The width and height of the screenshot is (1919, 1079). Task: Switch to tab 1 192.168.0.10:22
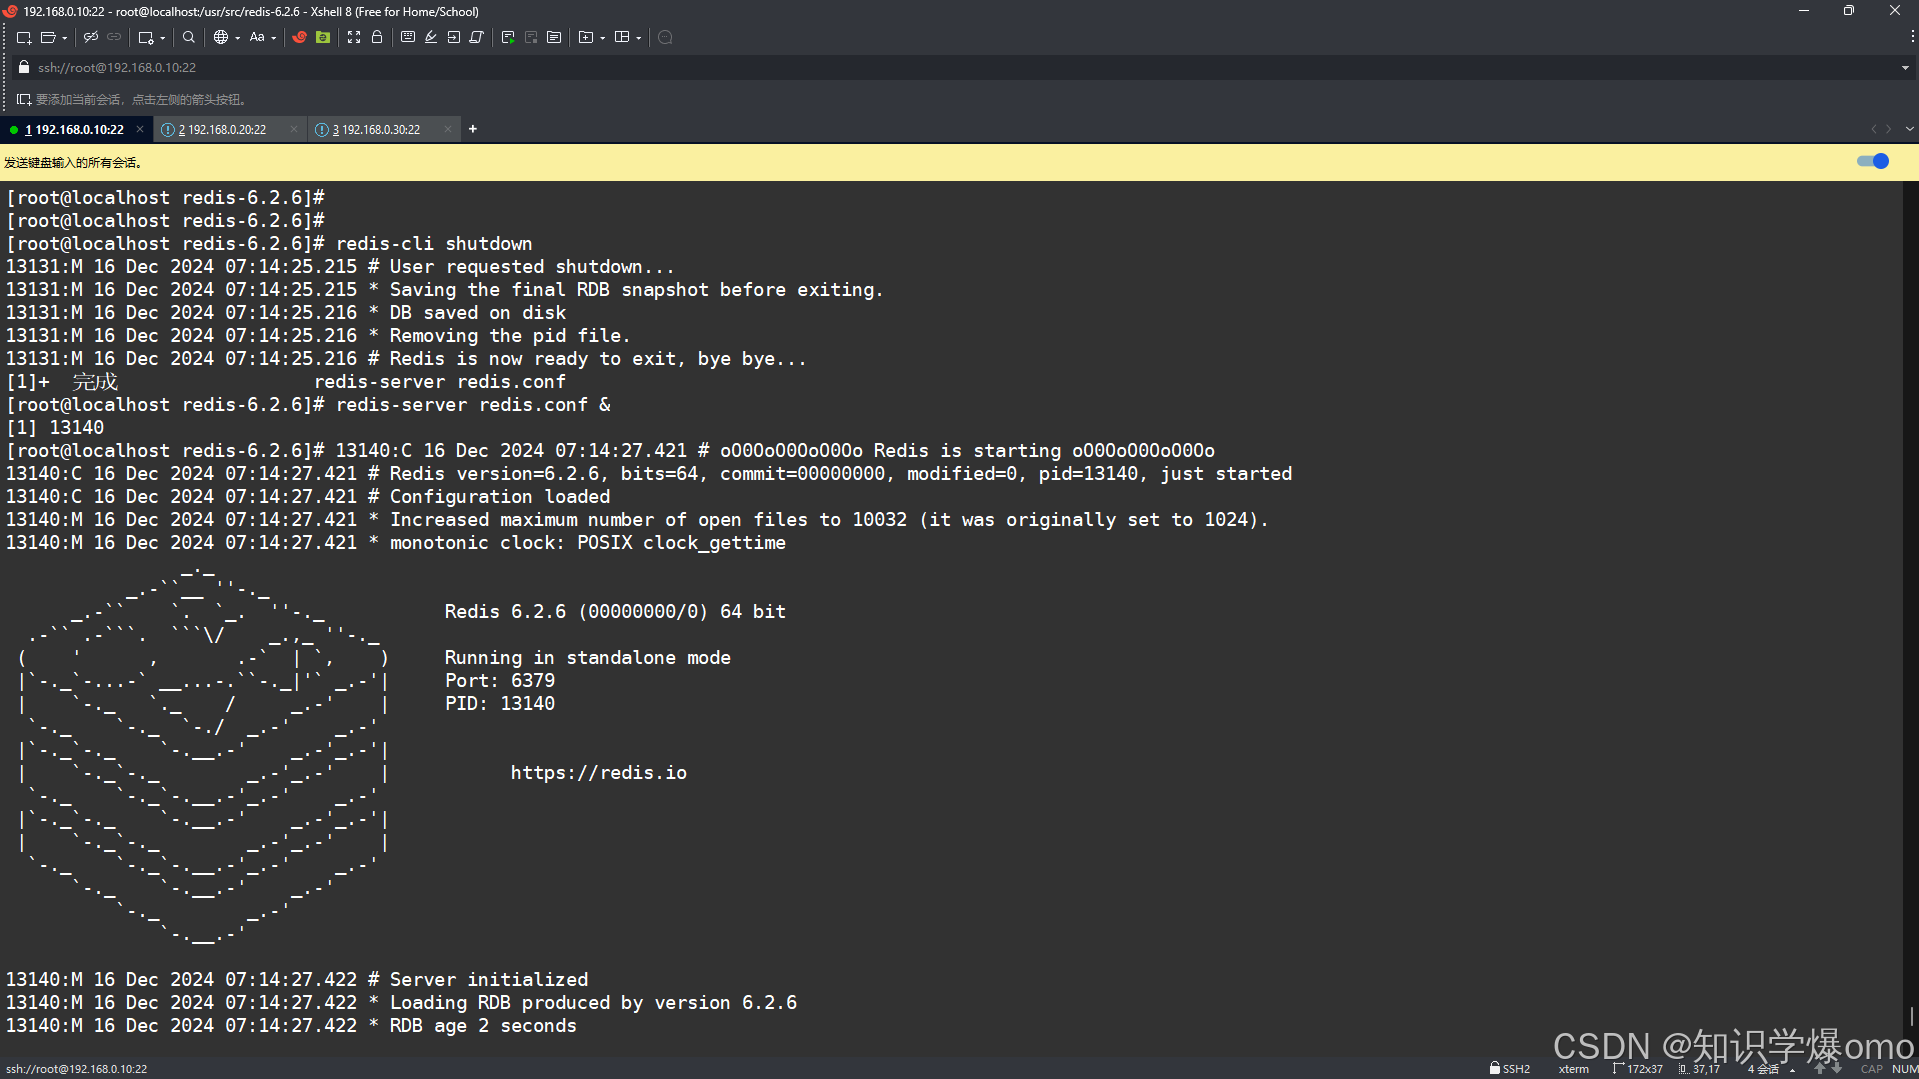coord(74,129)
